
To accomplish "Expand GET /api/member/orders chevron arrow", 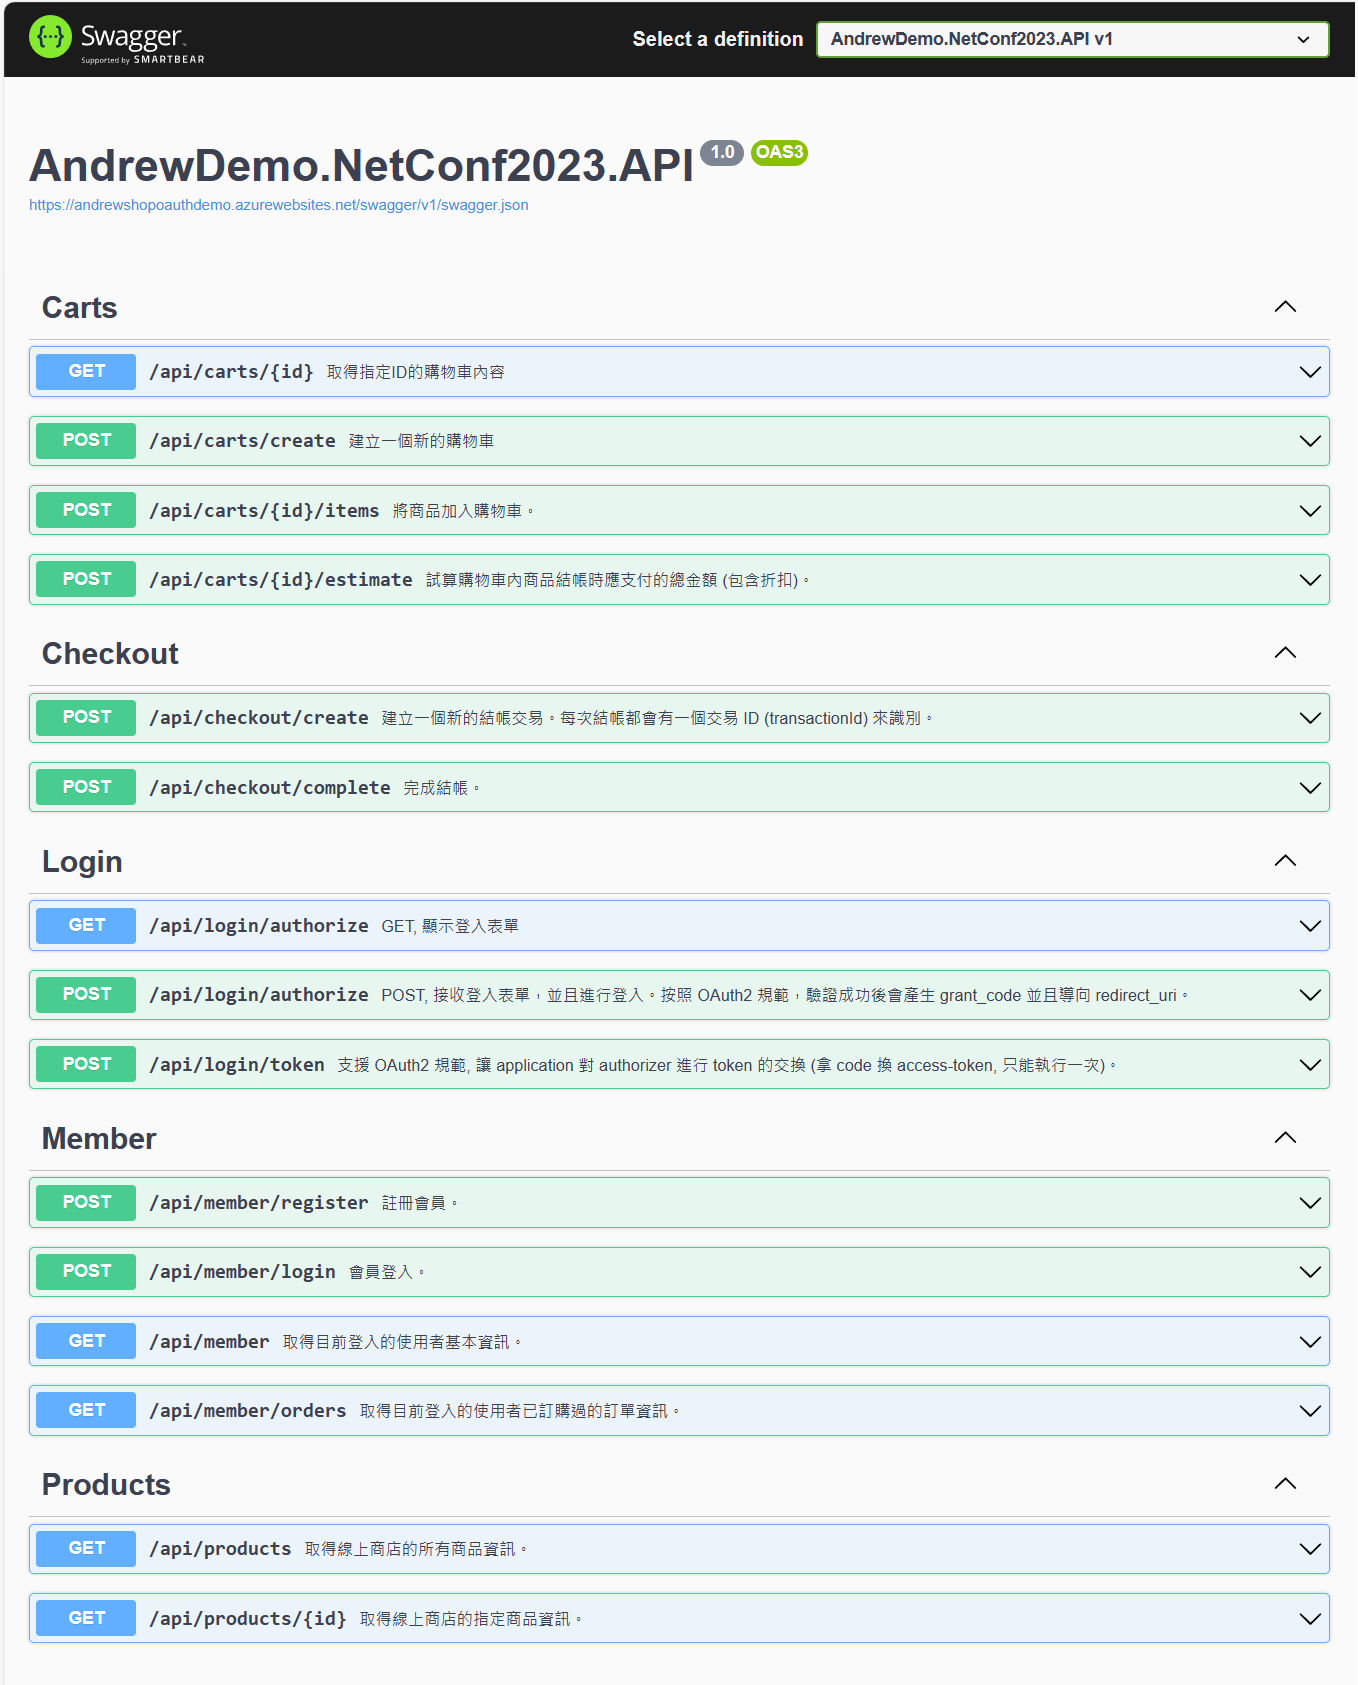I will [x=1309, y=1411].
